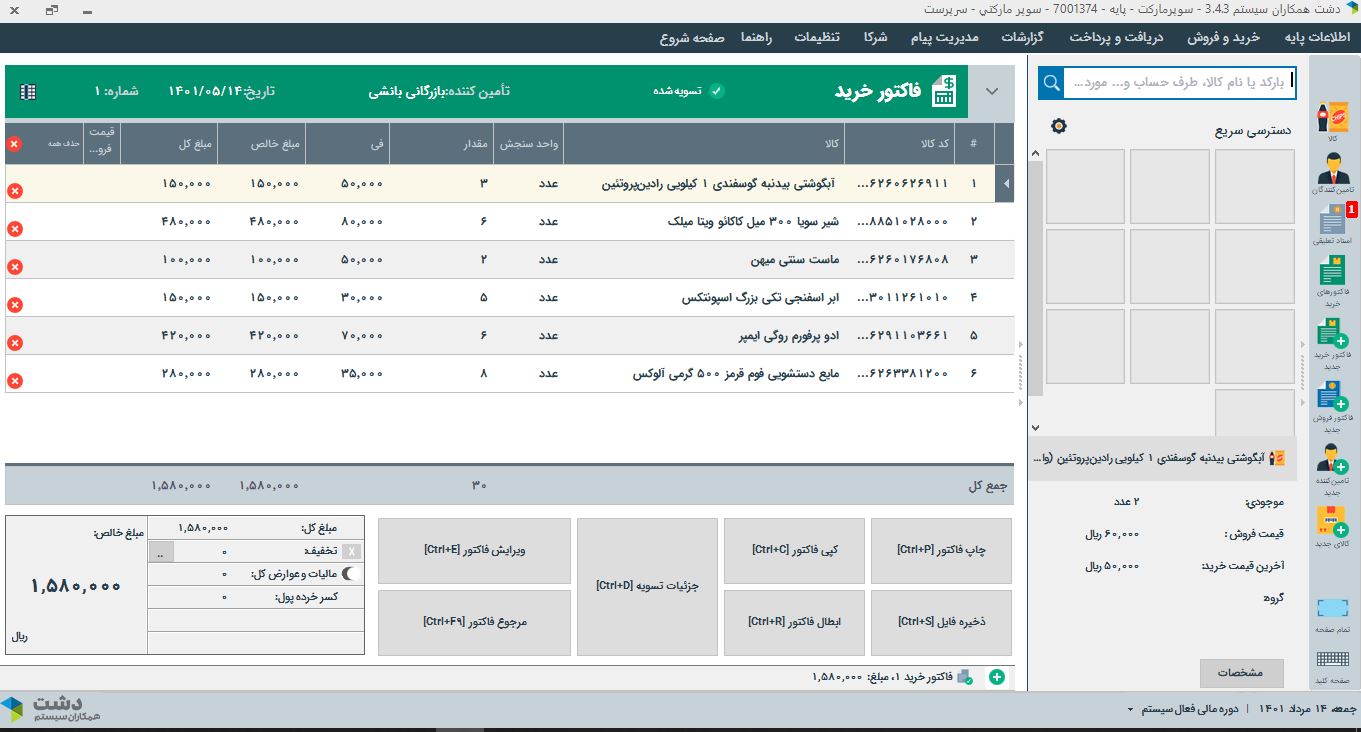
Task: Open جزئیات تسویه settlement details
Action: (x=647, y=587)
